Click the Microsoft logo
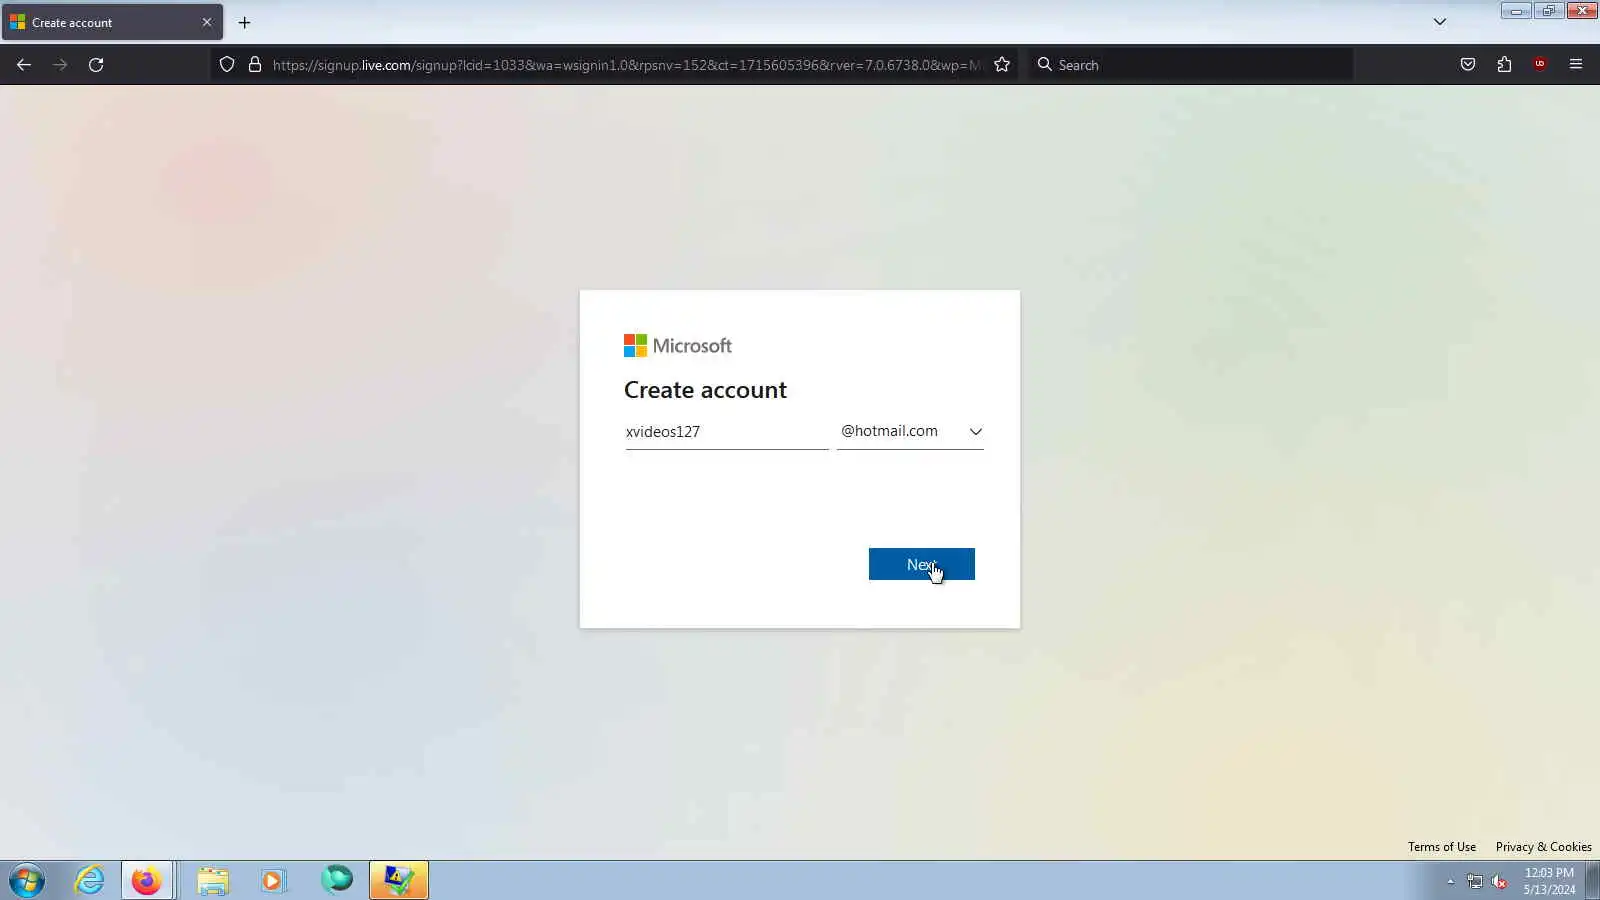Image resolution: width=1600 pixels, height=900 pixels. tap(678, 346)
